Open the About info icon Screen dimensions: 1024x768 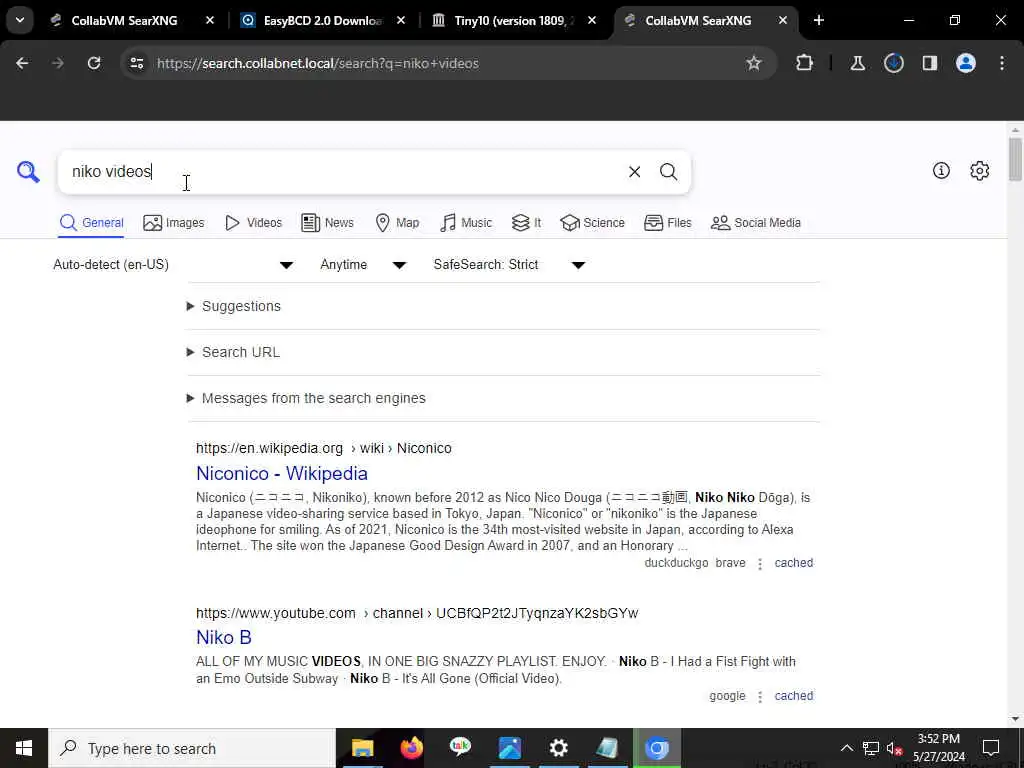pos(941,170)
